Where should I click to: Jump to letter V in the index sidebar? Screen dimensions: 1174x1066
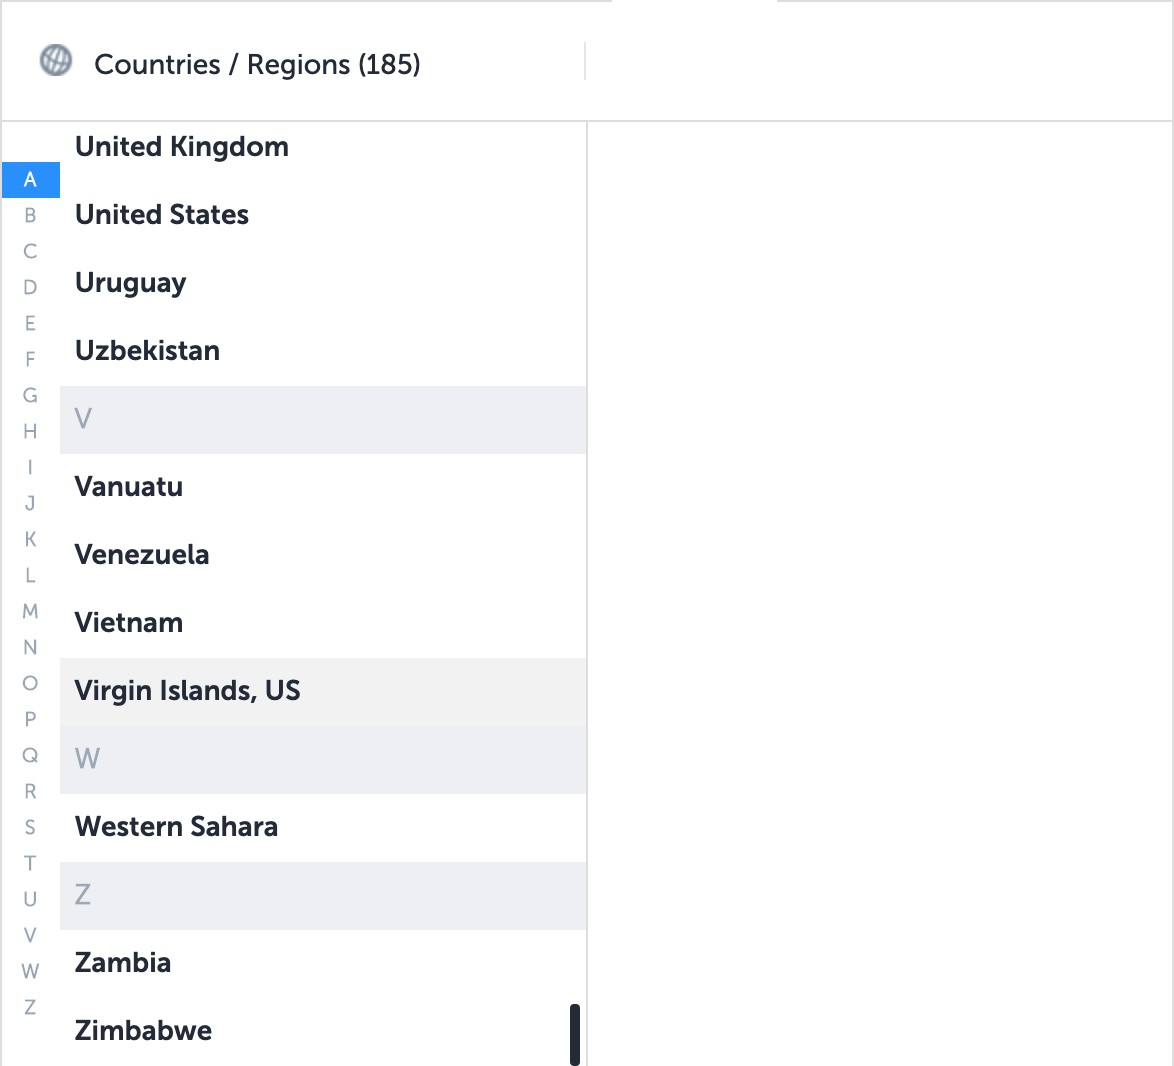pyautogui.click(x=31, y=935)
